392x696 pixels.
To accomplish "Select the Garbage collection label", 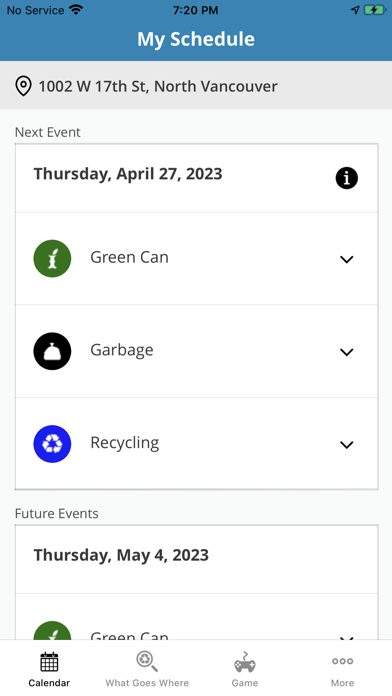I will click(x=122, y=350).
